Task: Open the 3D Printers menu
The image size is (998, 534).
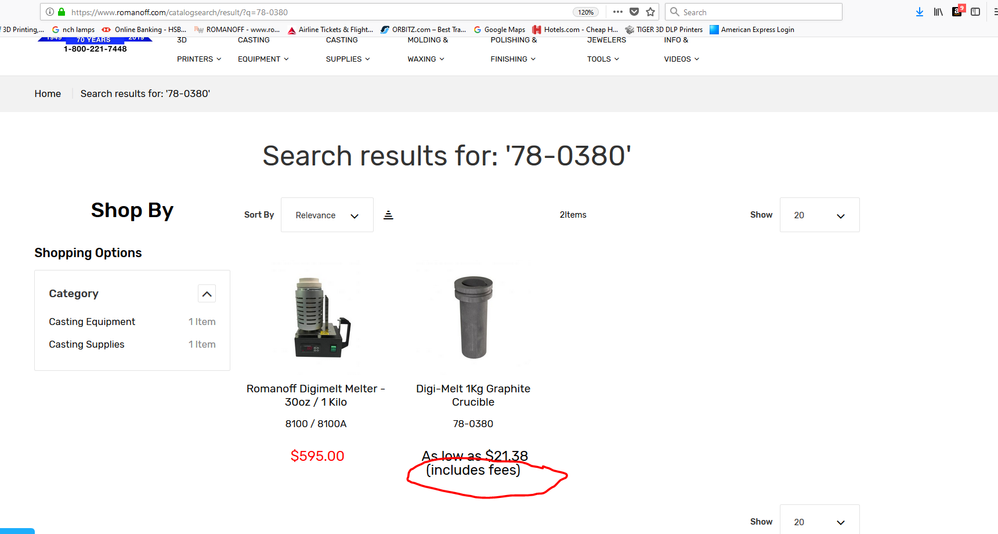Action: [199, 50]
